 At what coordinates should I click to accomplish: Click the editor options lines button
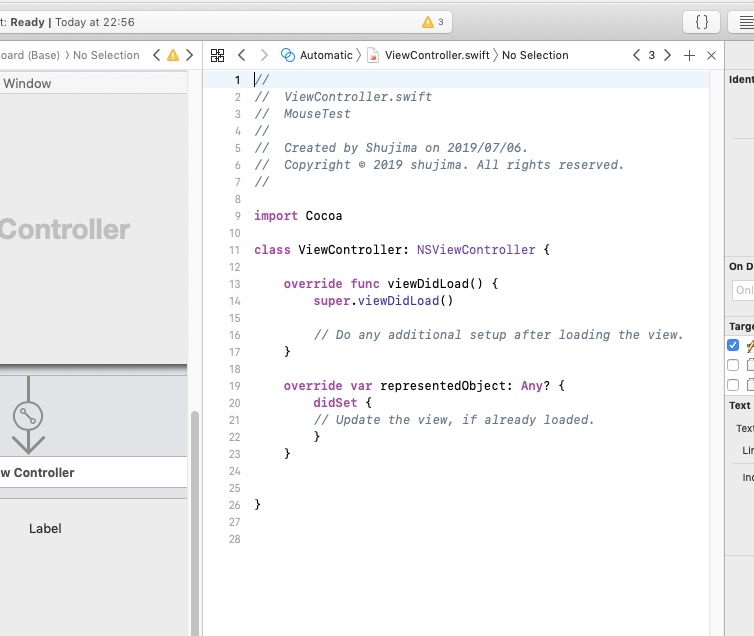click(744, 22)
